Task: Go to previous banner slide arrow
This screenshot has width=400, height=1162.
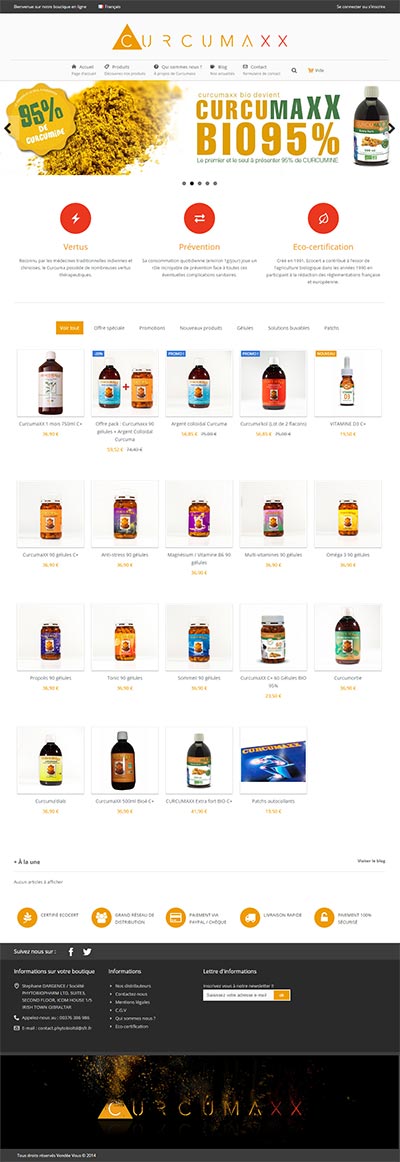Action: click(x=7, y=128)
